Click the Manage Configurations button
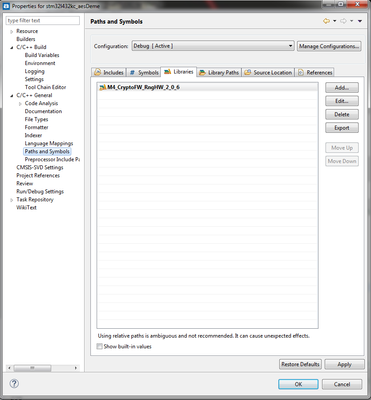 click(x=329, y=46)
